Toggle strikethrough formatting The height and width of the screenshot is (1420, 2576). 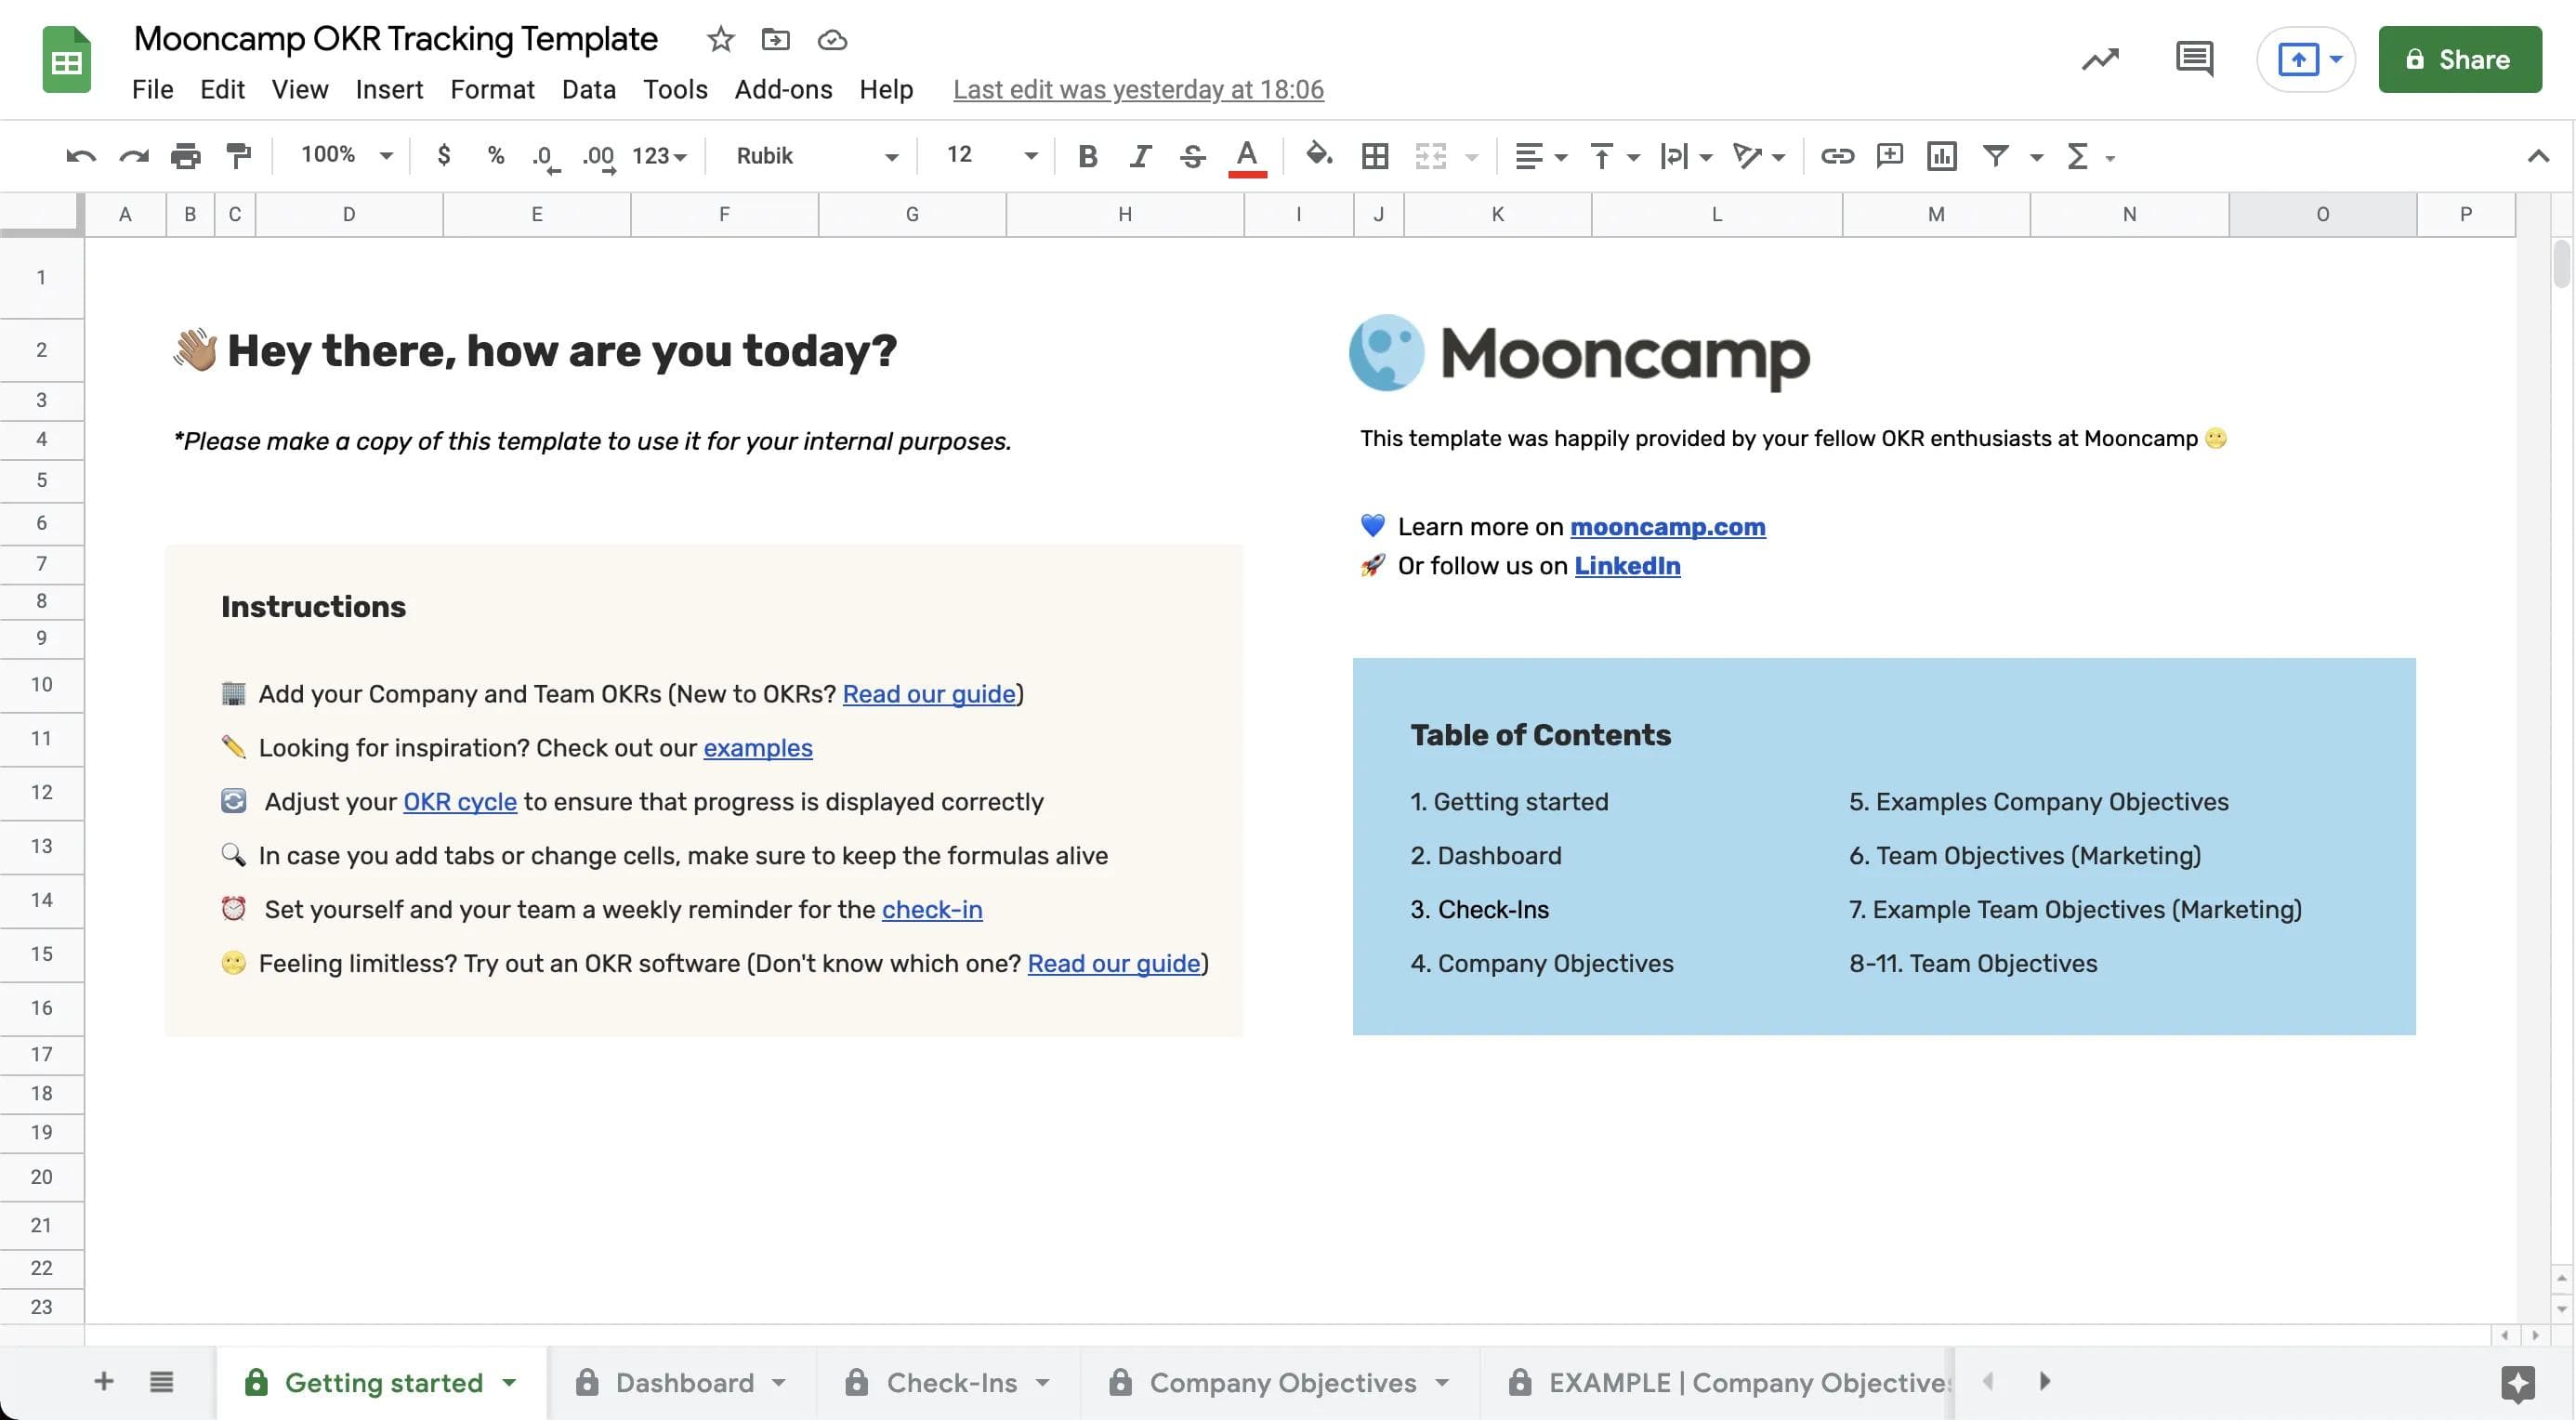pyautogui.click(x=1192, y=156)
